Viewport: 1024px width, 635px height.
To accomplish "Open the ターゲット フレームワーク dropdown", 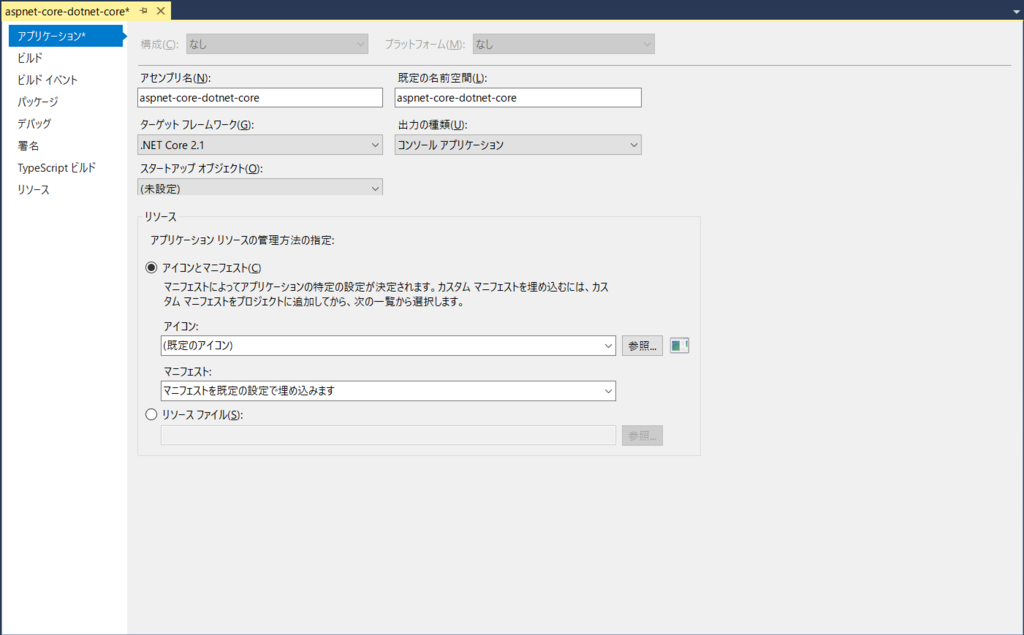I will click(260, 145).
